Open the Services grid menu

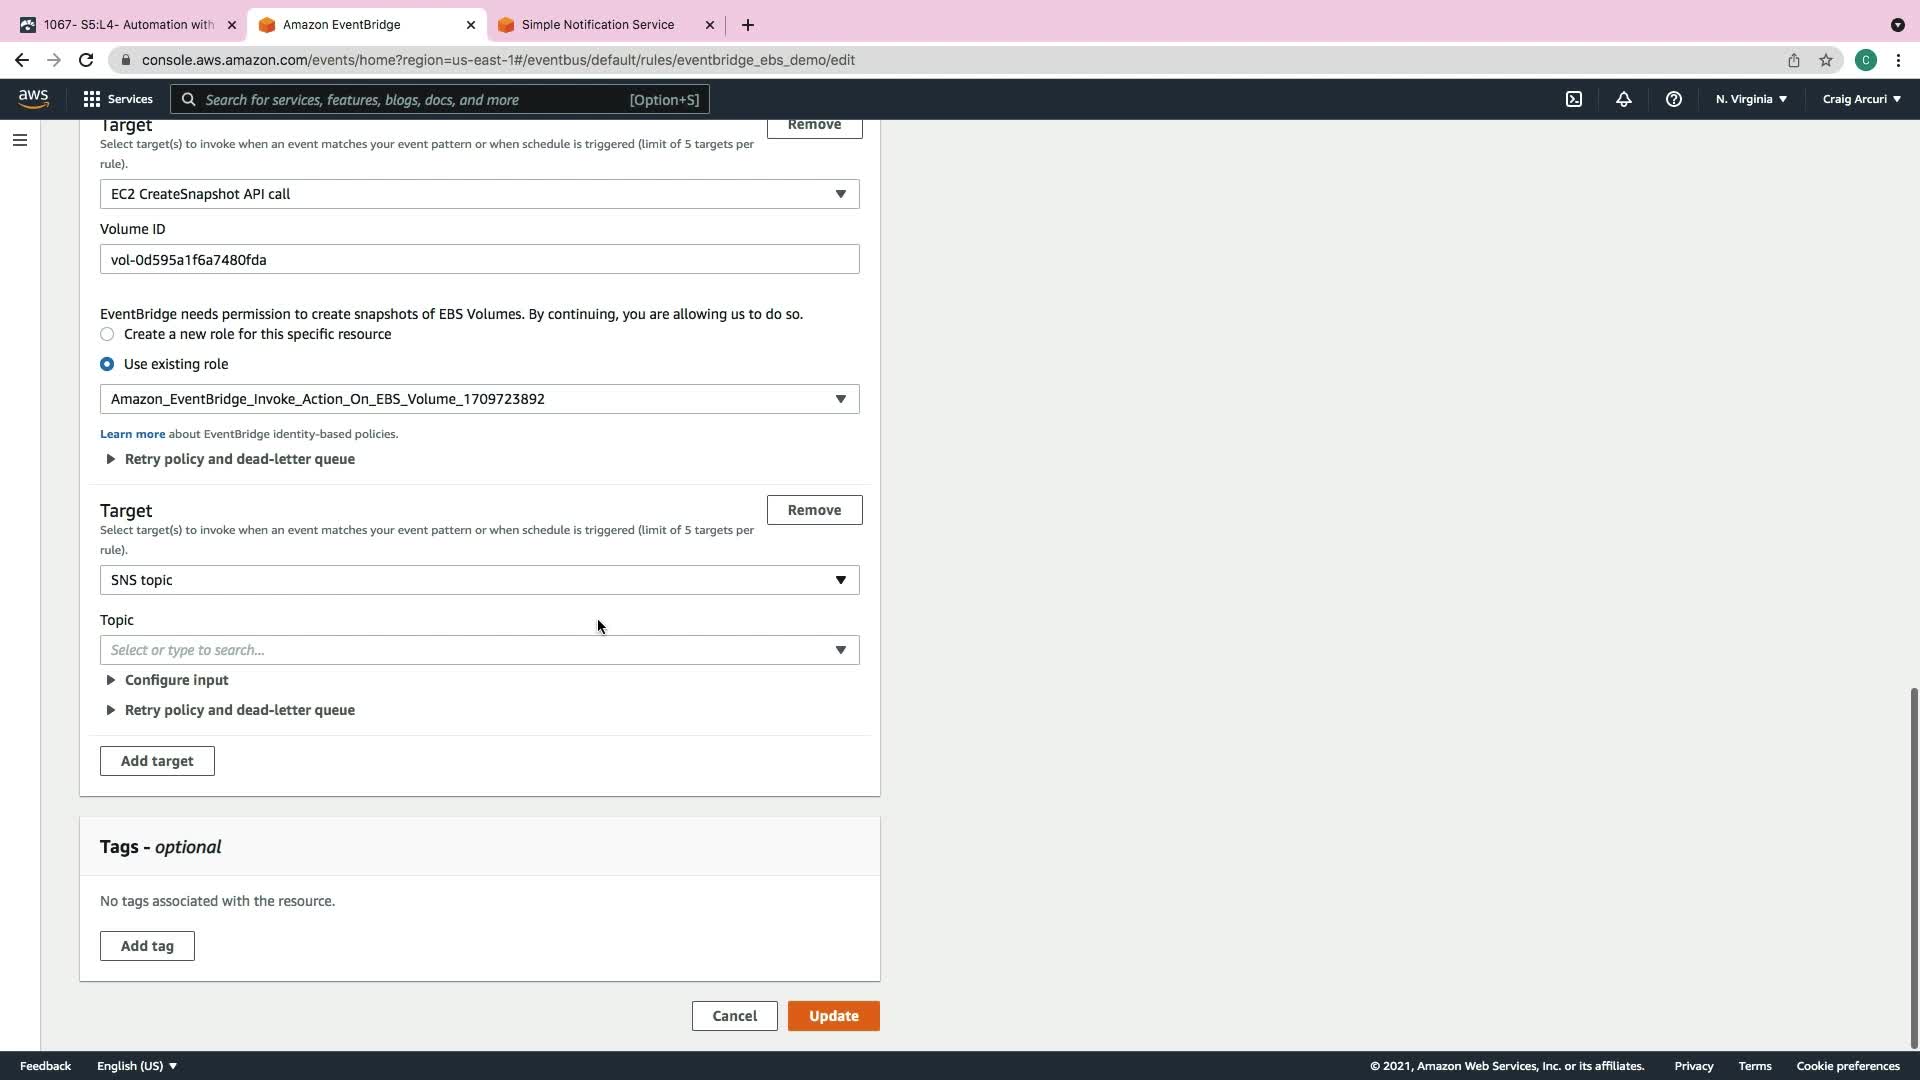coord(118,99)
